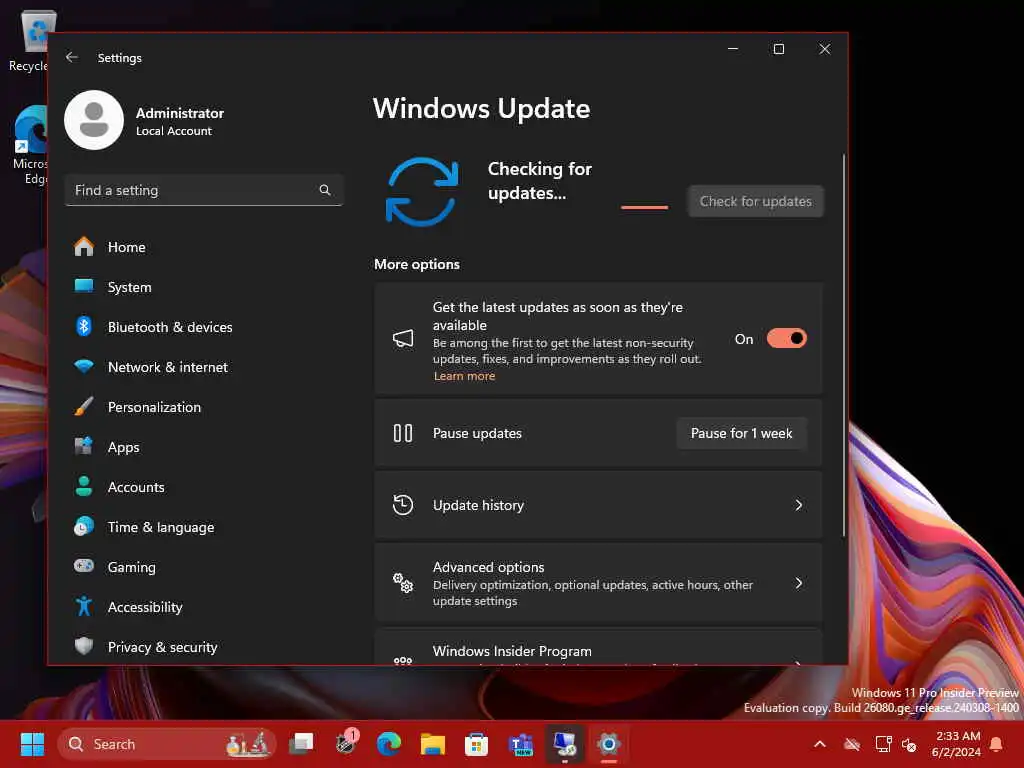The height and width of the screenshot is (768, 1024).
Task: Open File Explorer from the taskbar
Action: pyautogui.click(x=432, y=744)
